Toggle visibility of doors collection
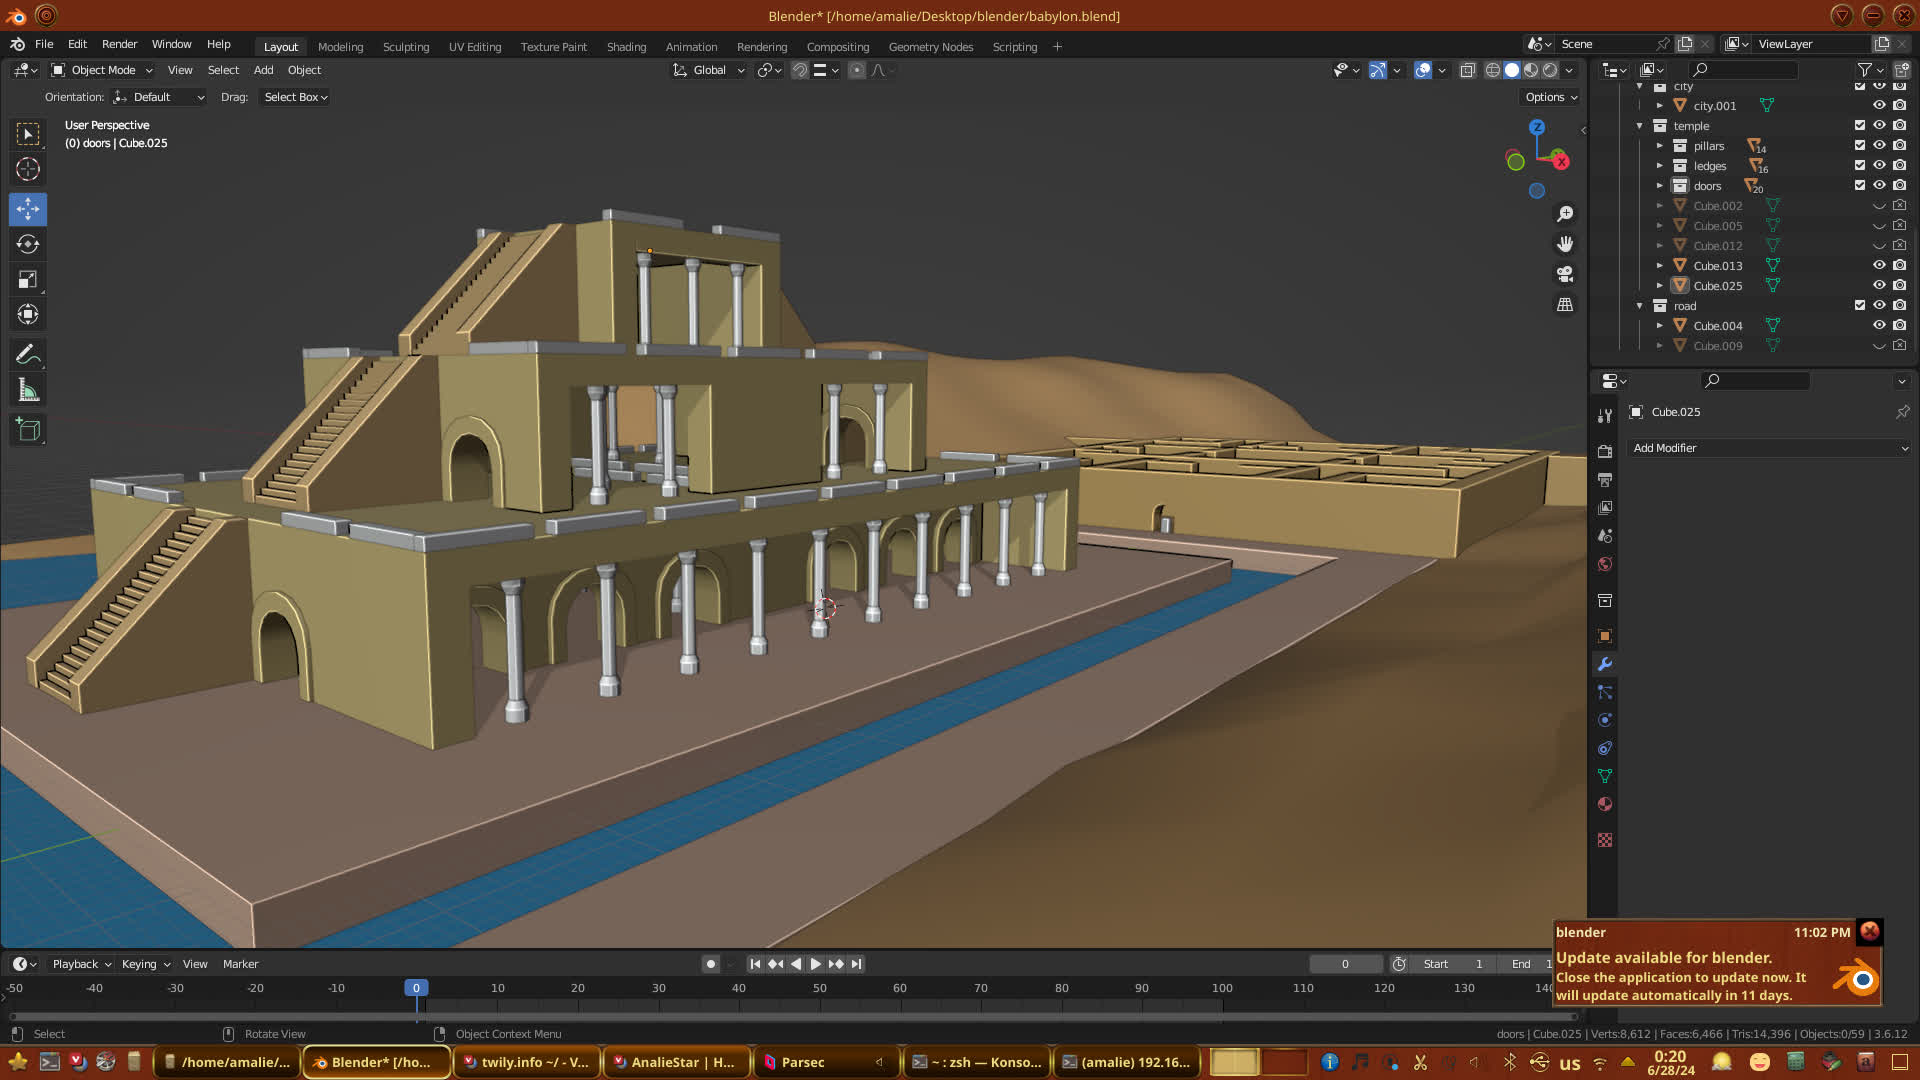This screenshot has height=1080, width=1920. [x=1879, y=185]
